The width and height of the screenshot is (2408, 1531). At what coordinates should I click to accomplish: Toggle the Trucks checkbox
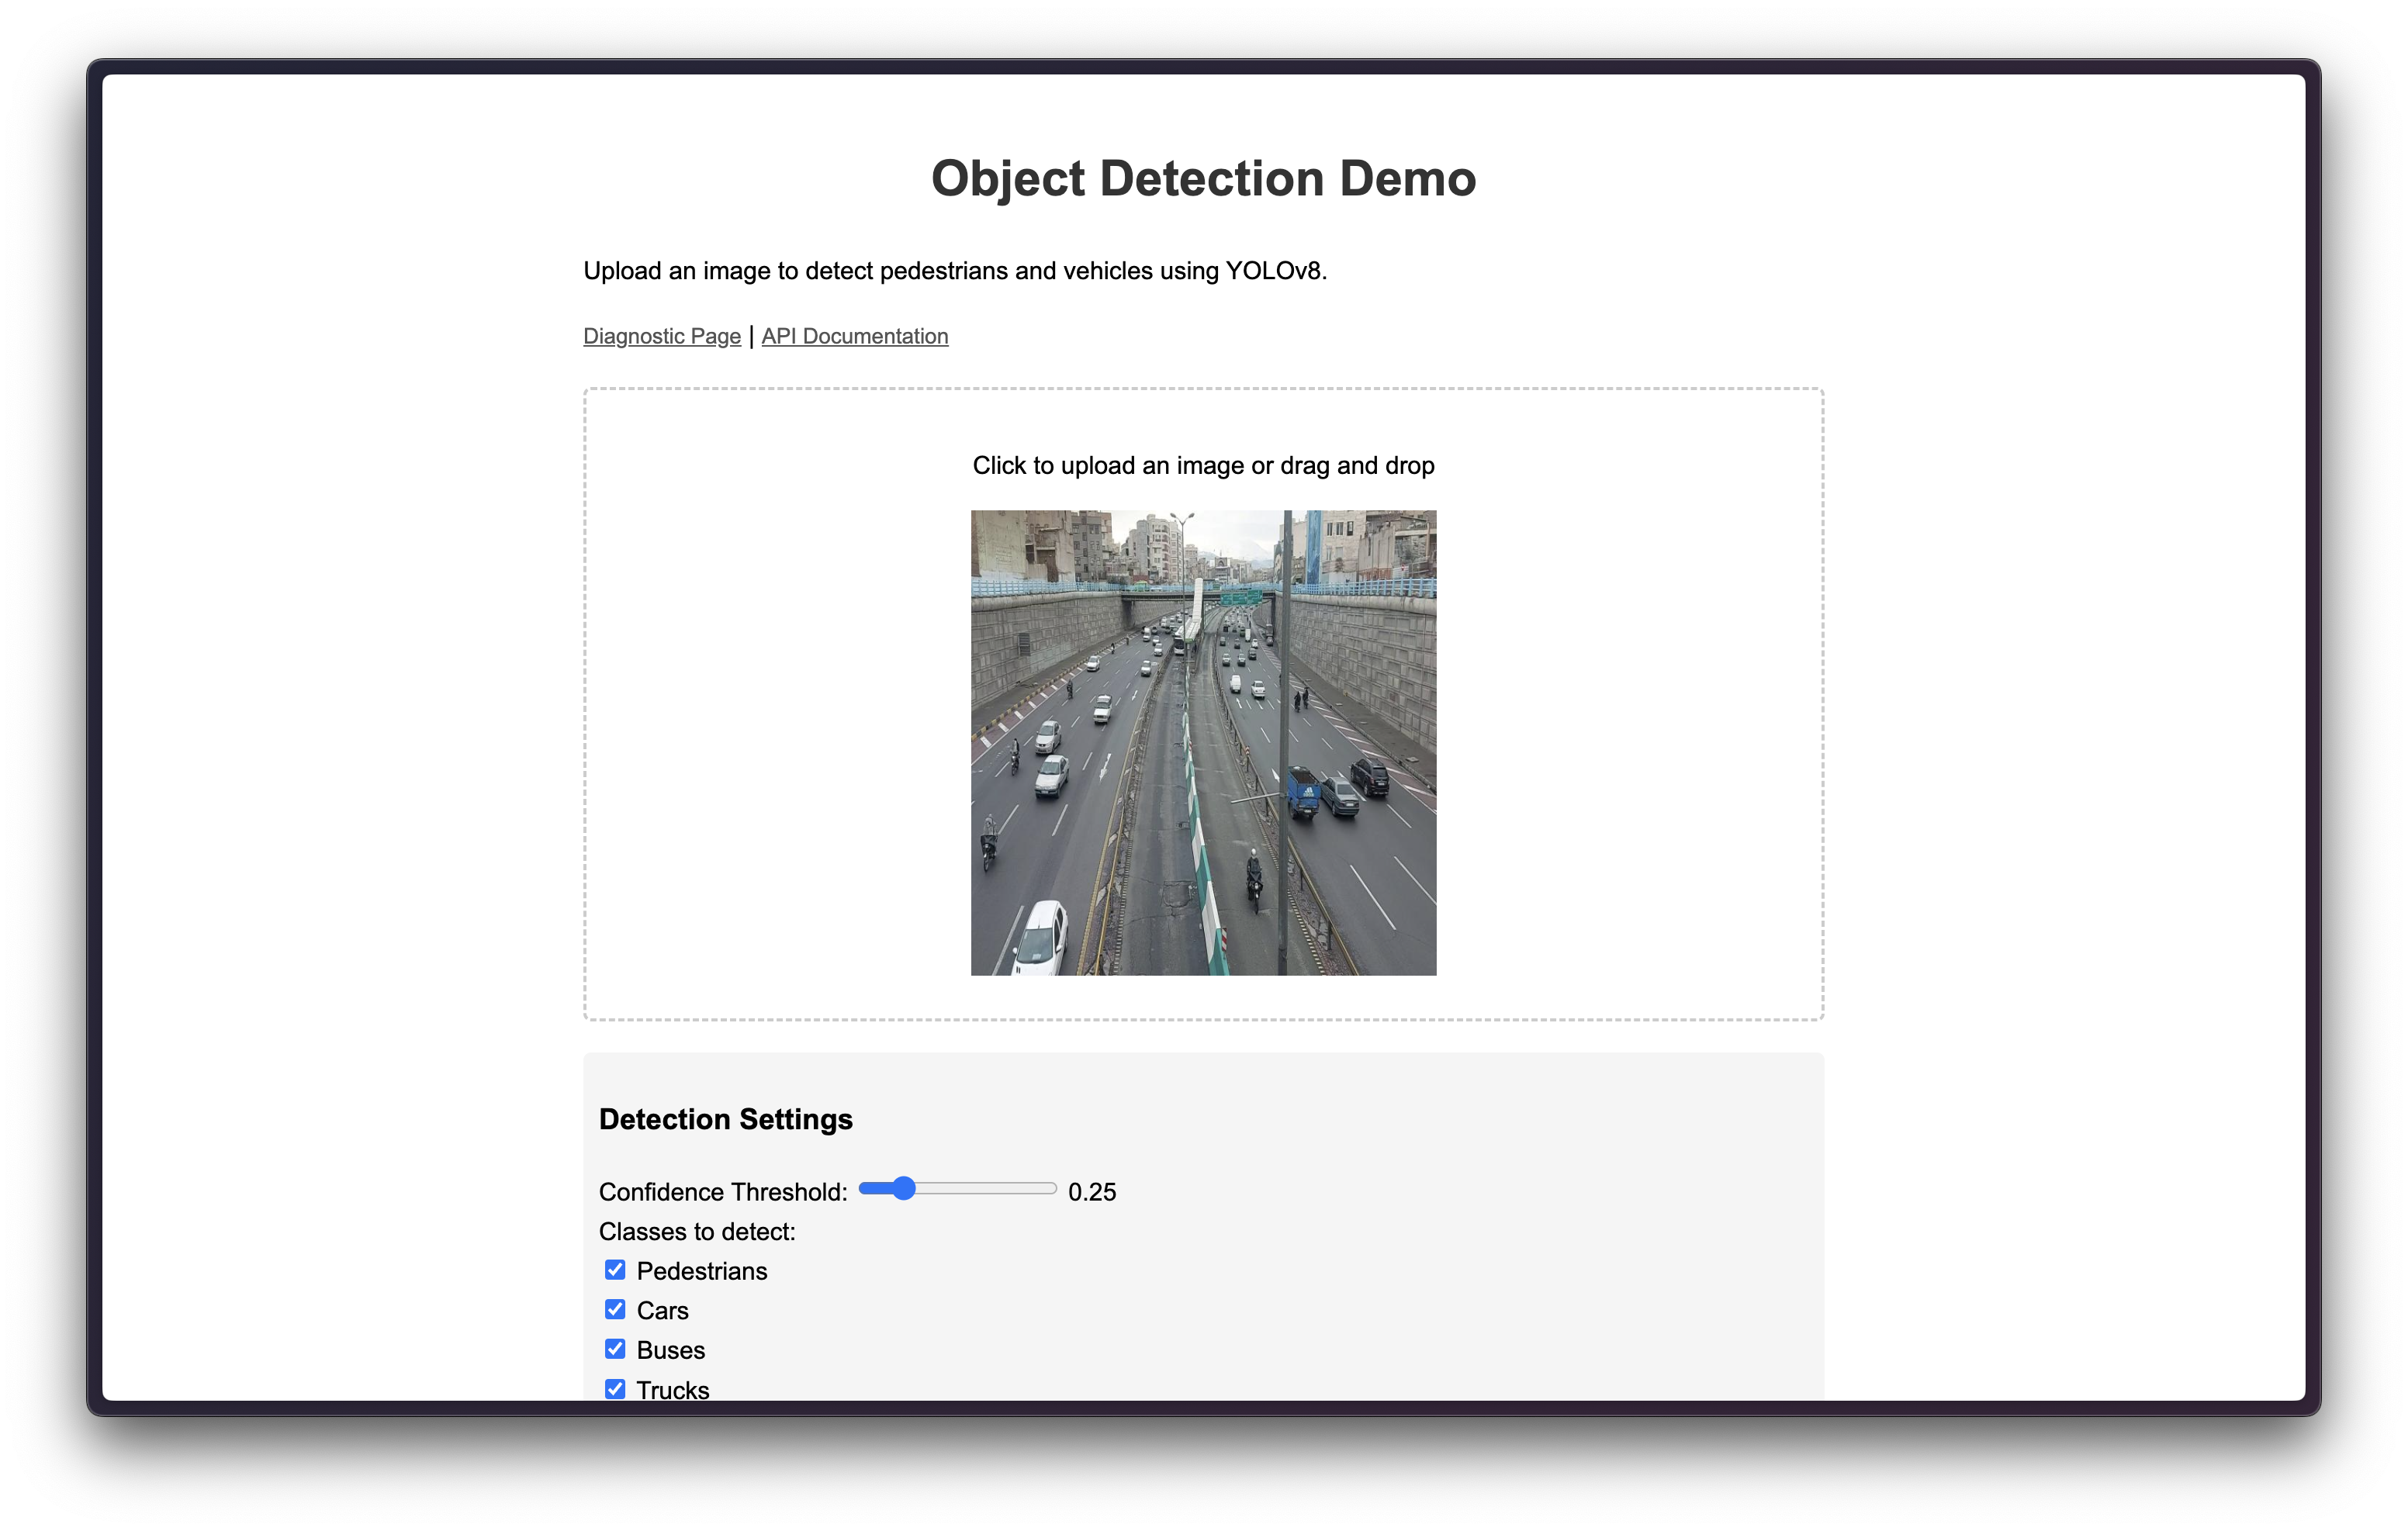(615, 1388)
